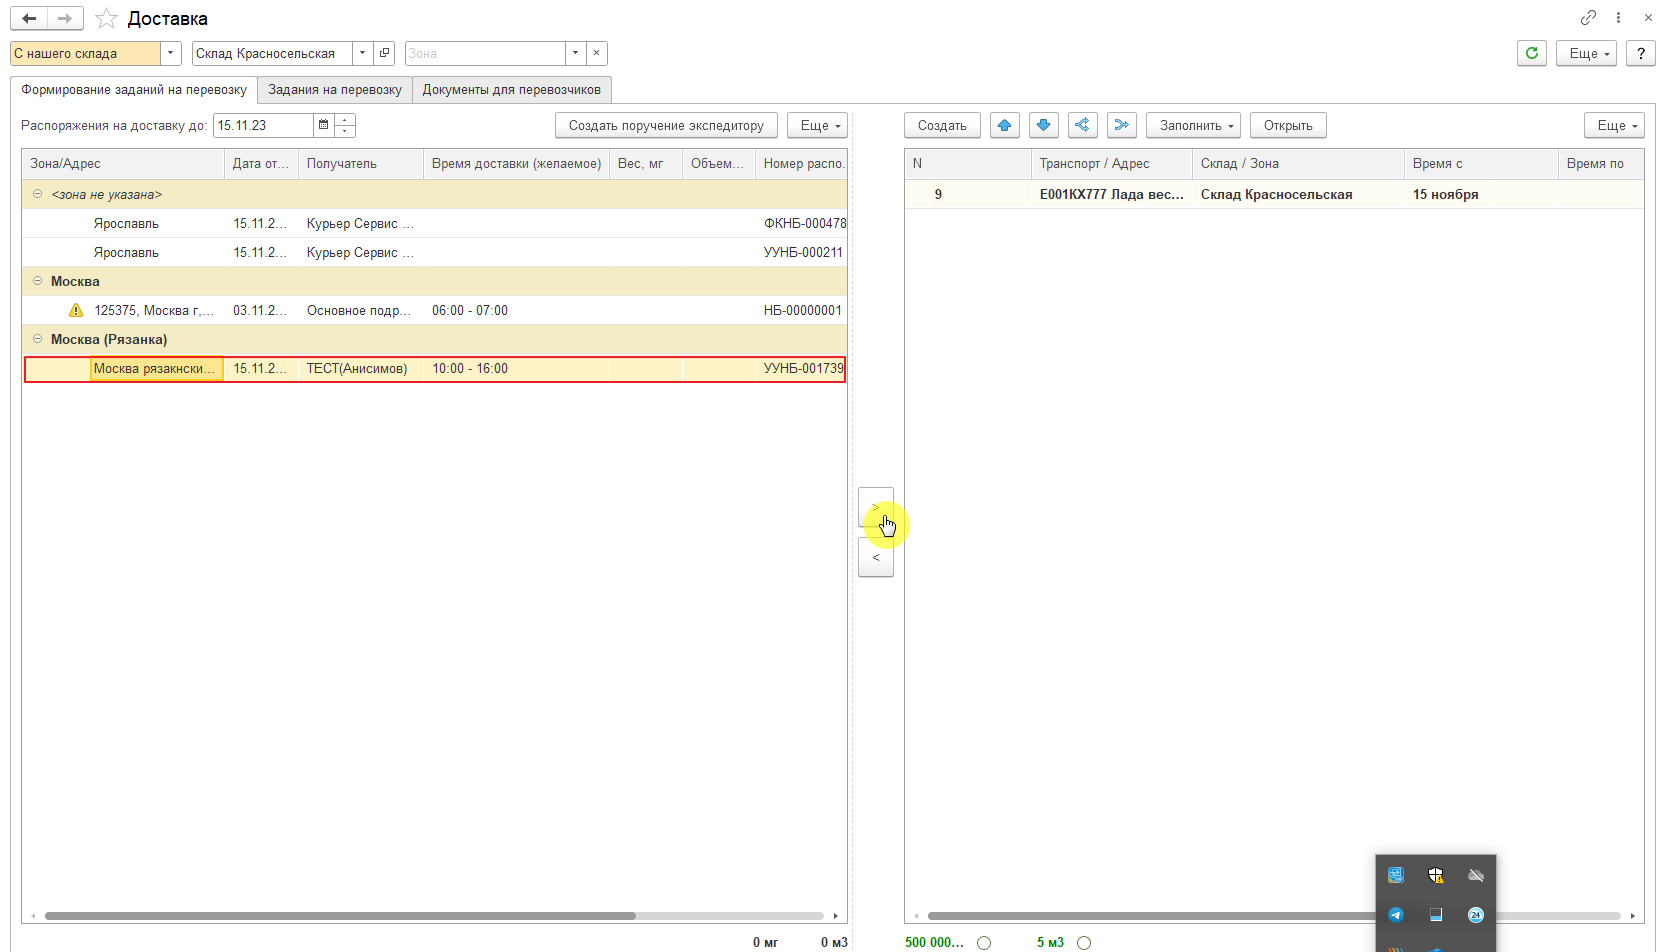The width and height of the screenshot is (1663, 952).
Task: Copy link to this form icon
Action: click(x=1588, y=18)
